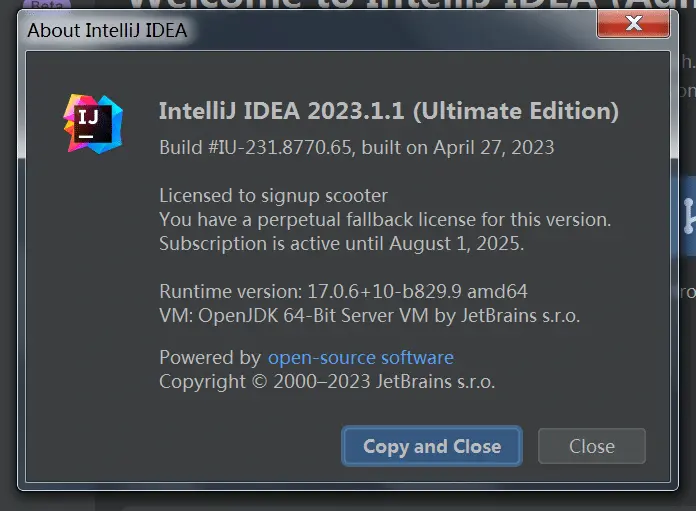Click the Beta badge behind the dialog
The width and height of the screenshot is (696, 511).
click(44, 6)
